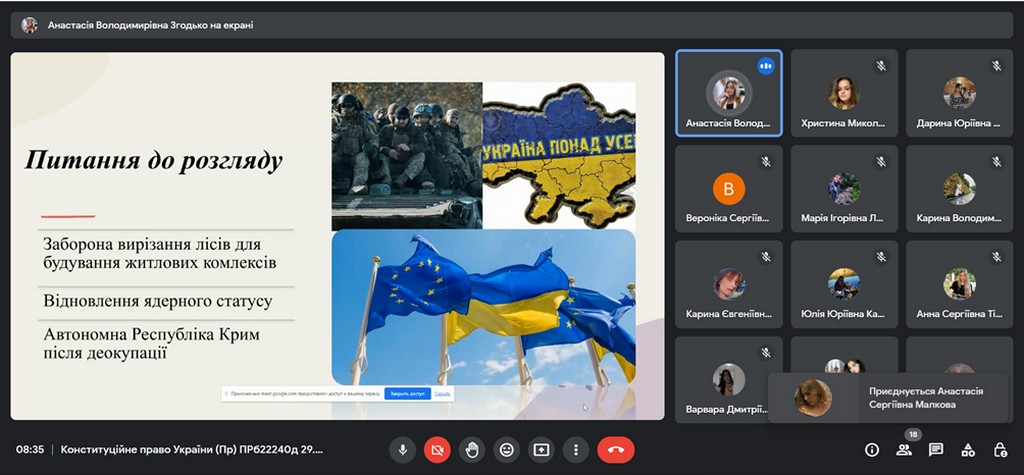Viewport: 1024px width, 475px height.
Task: Click the 'Скрыть' link in sharing bar
Action: (442, 394)
